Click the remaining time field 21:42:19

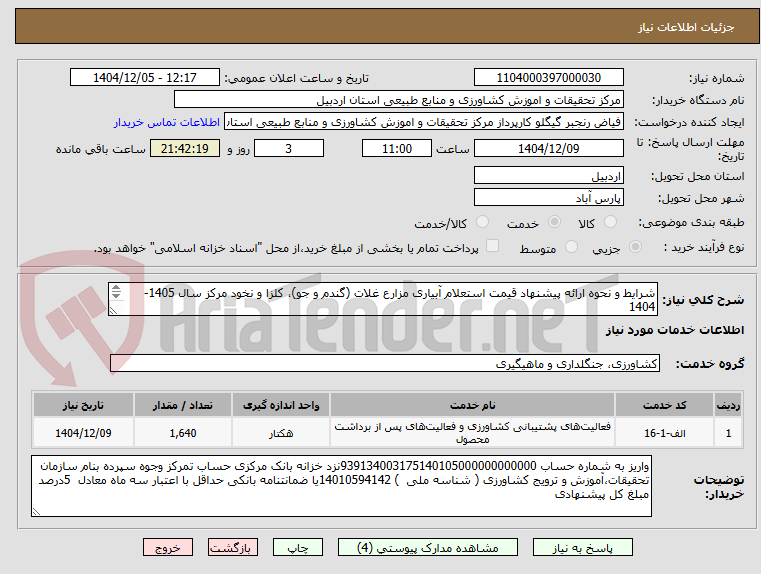click(x=185, y=148)
